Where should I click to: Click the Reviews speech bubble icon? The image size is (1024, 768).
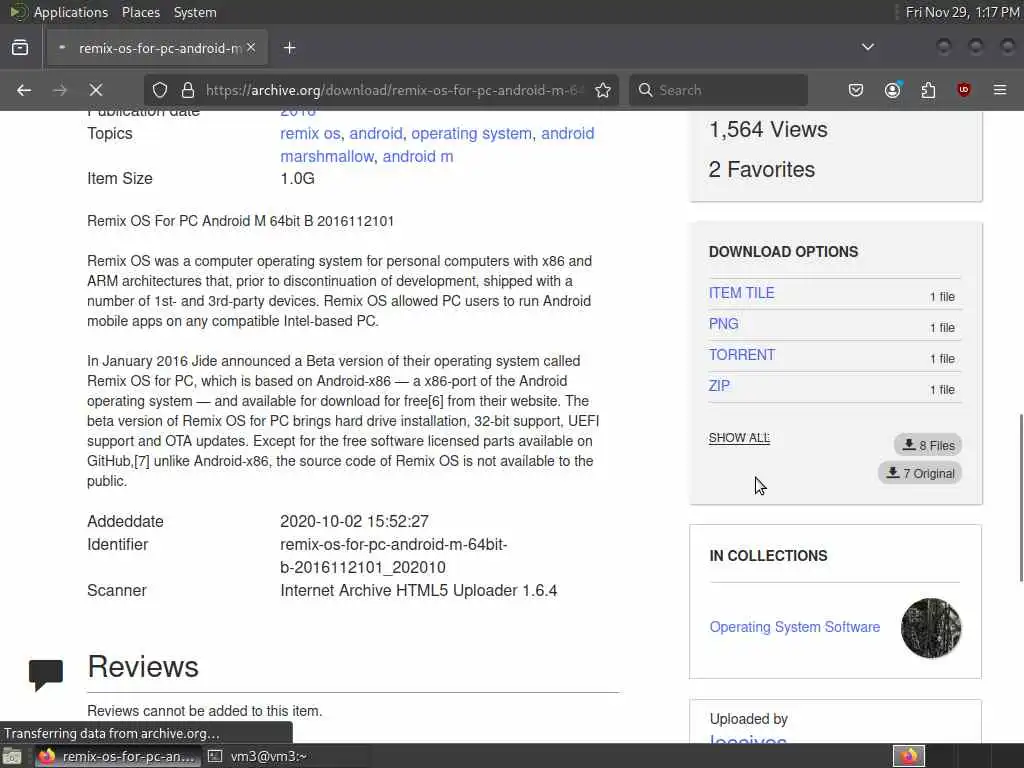tap(46, 674)
